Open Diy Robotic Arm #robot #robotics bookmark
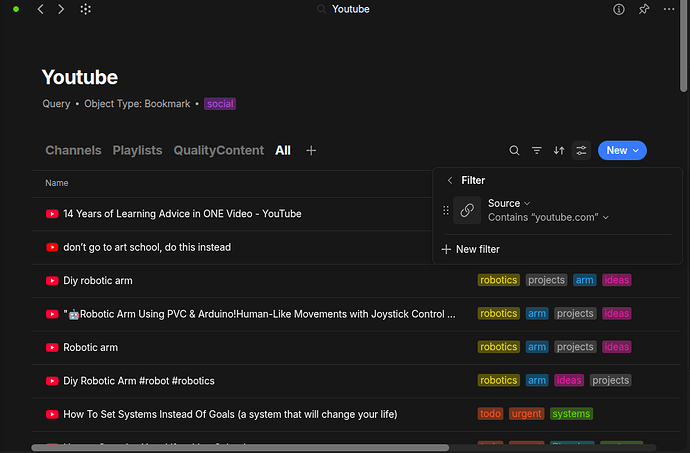The image size is (690, 453). click(139, 381)
